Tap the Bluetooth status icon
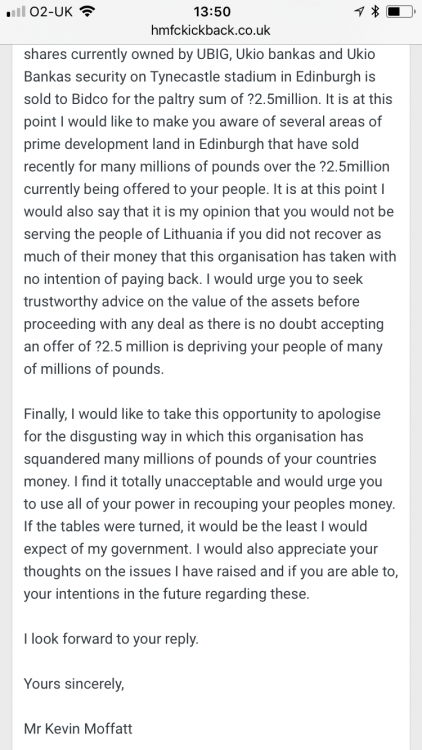The width and height of the screenshot is (422, 750). tap(375, 11)
